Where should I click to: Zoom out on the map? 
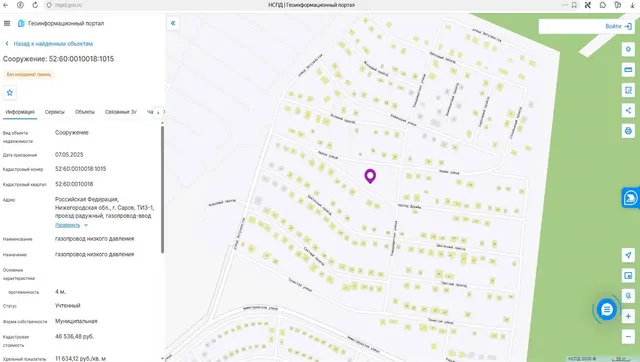pos(628,337)
